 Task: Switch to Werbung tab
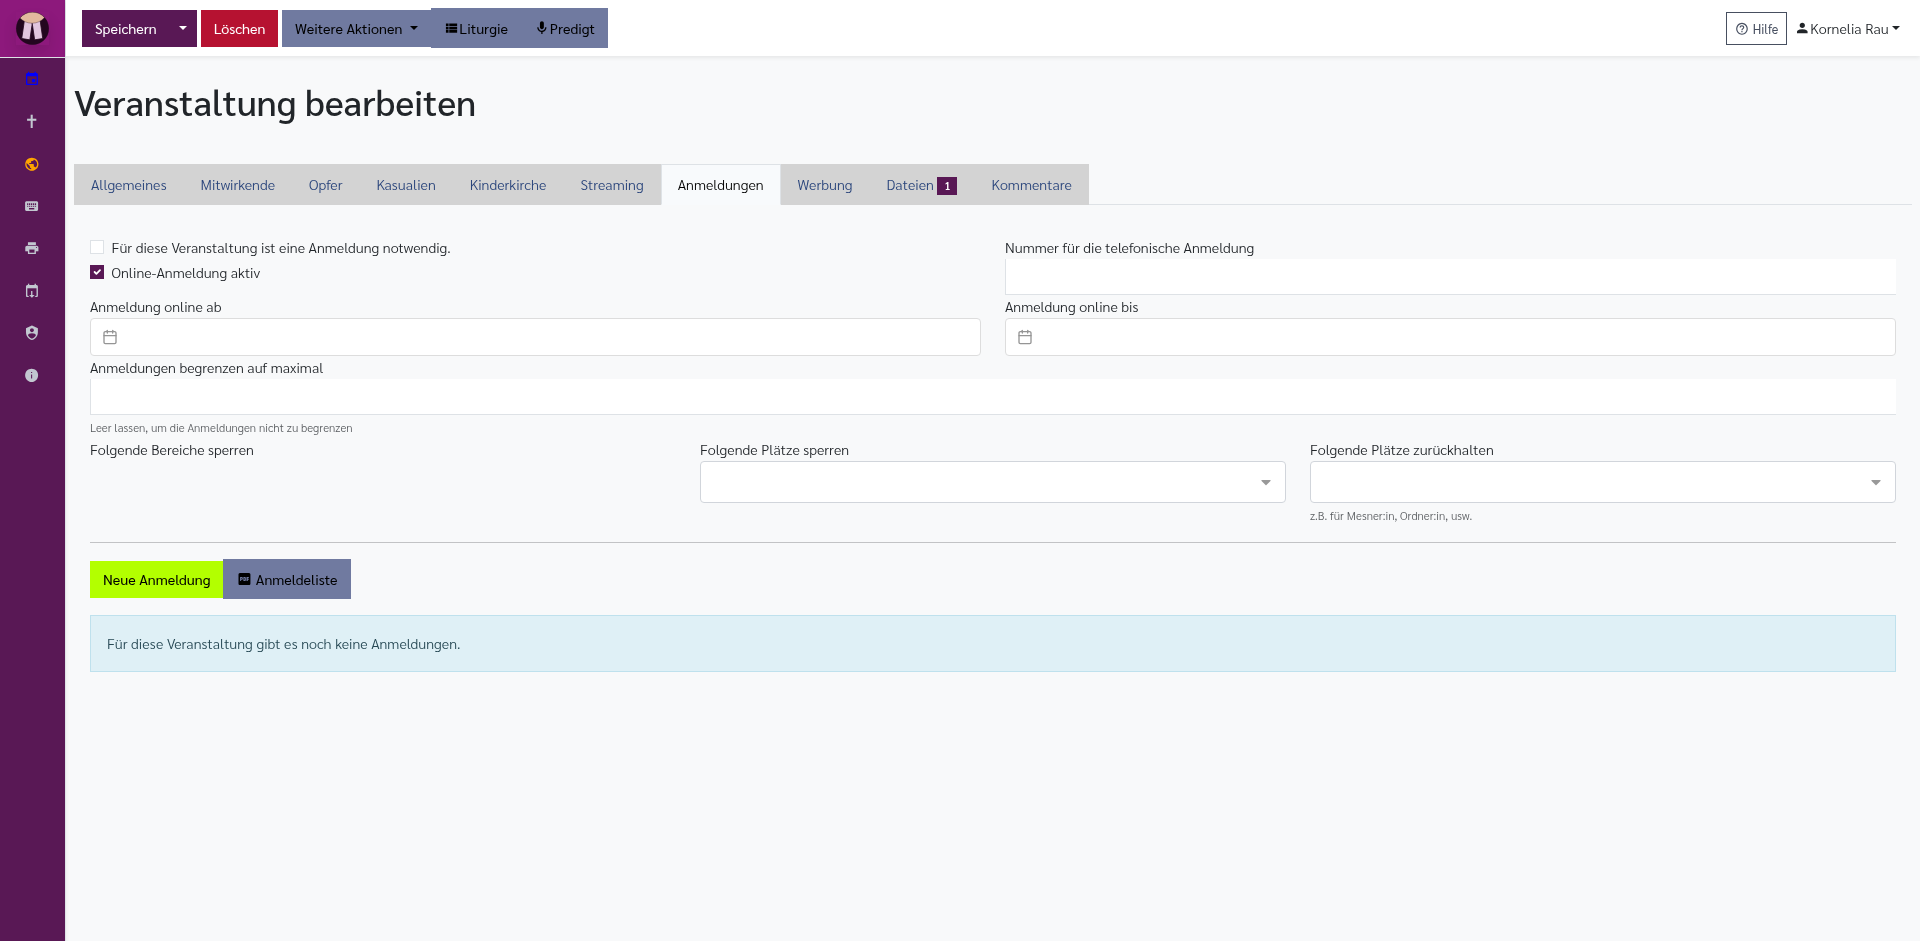[x=825, y=185]
